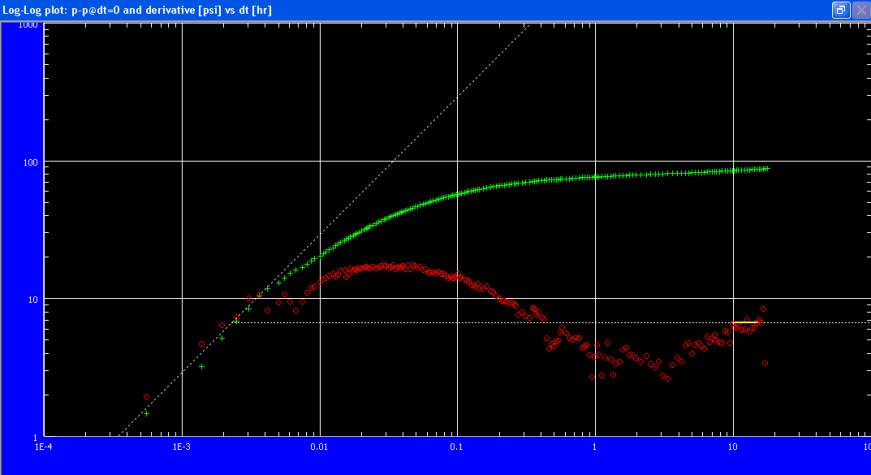This screenshot has width=871, height=475.
Task: Click the first red derivative point at far left
Action: click(x=146, y=397)
